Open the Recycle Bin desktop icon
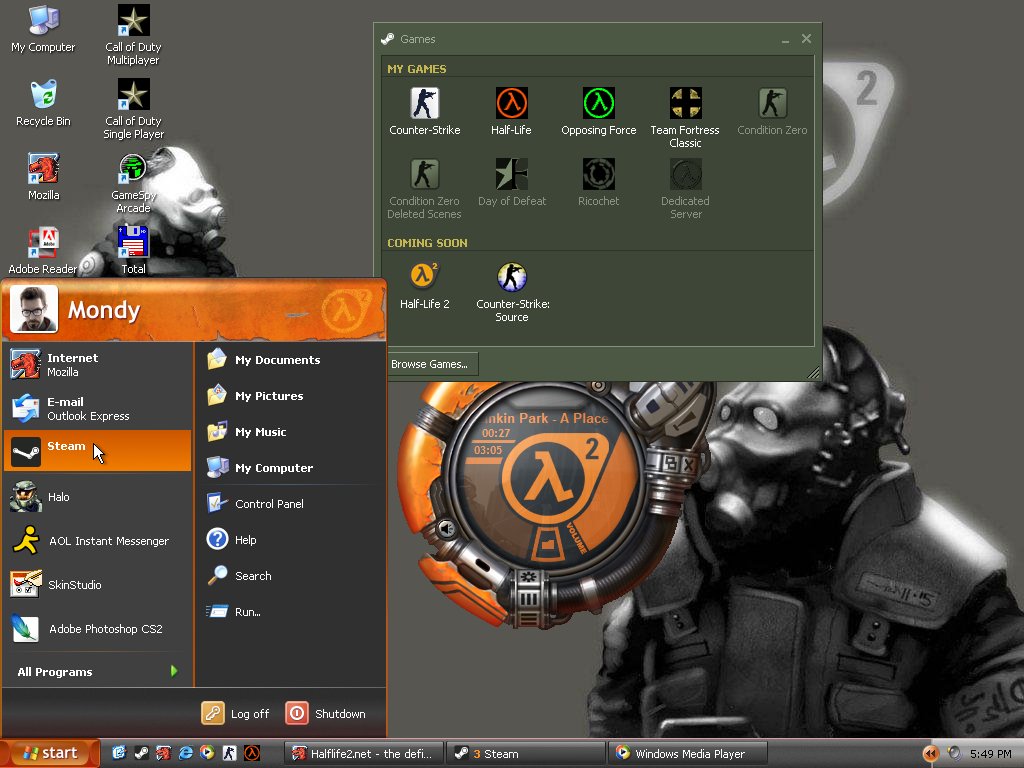1024x768 pixels. (x=43, y=103)
